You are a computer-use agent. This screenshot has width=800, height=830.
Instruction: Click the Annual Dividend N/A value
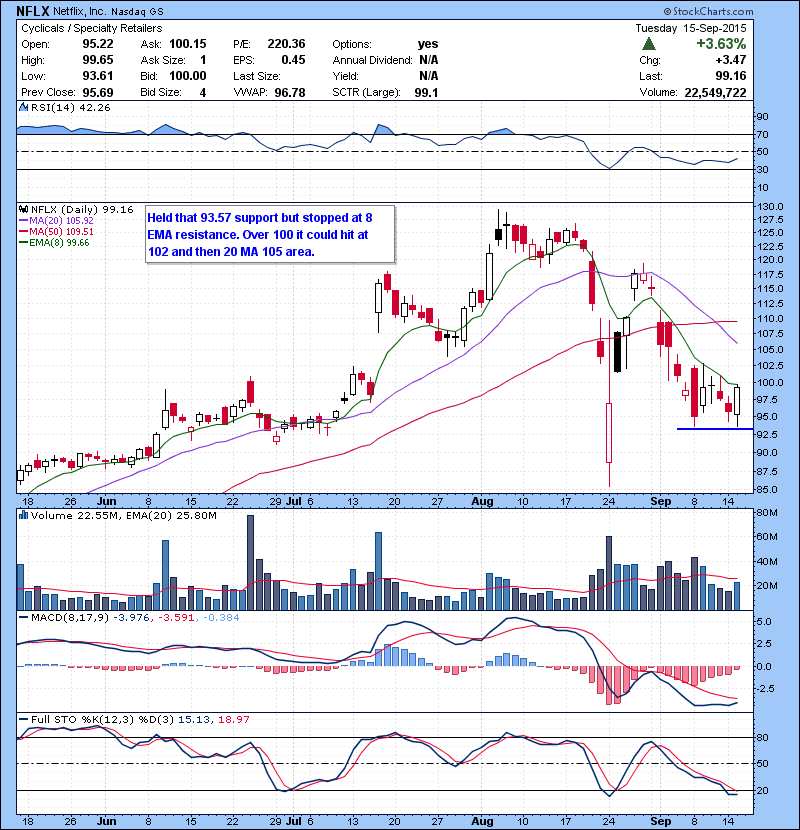428,60
